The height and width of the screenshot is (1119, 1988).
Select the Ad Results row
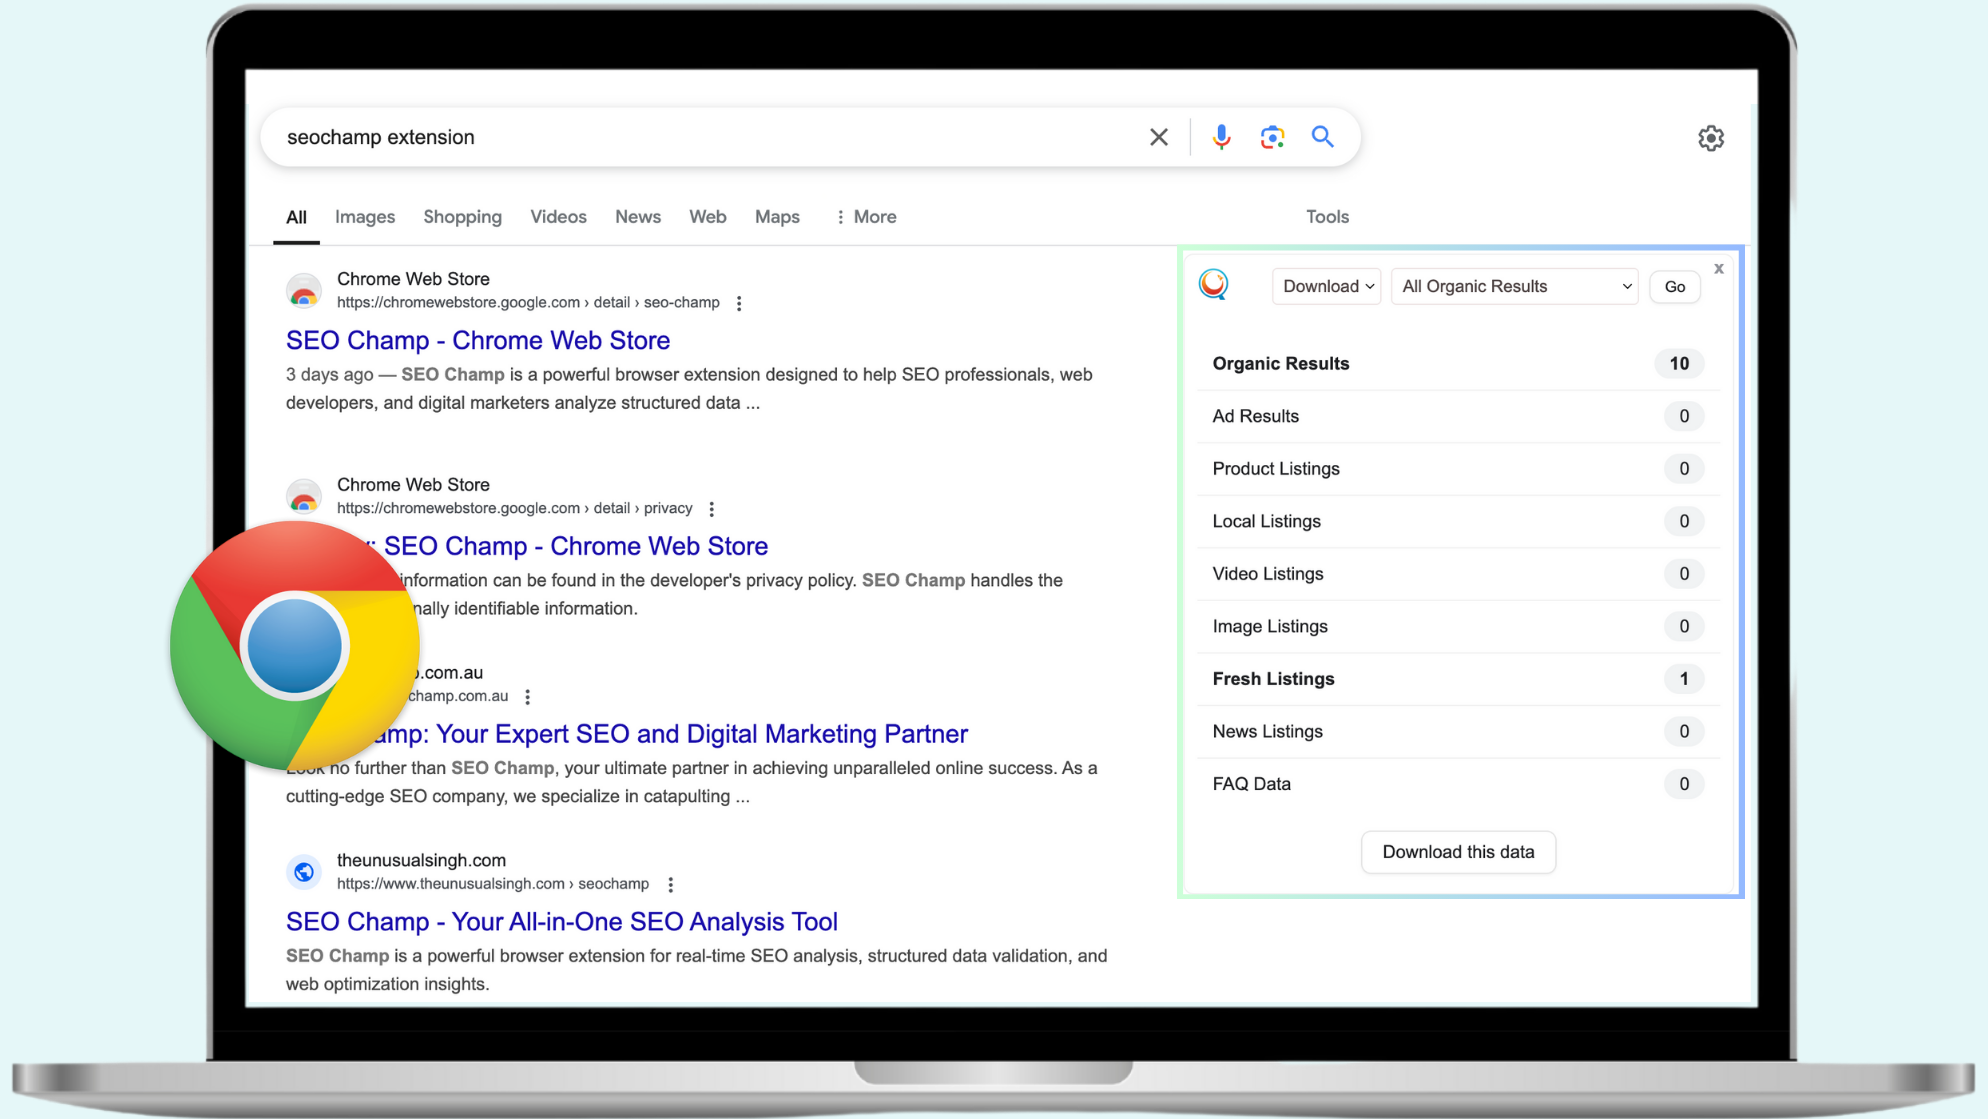pyautogui.click(x=1458, y=416)
